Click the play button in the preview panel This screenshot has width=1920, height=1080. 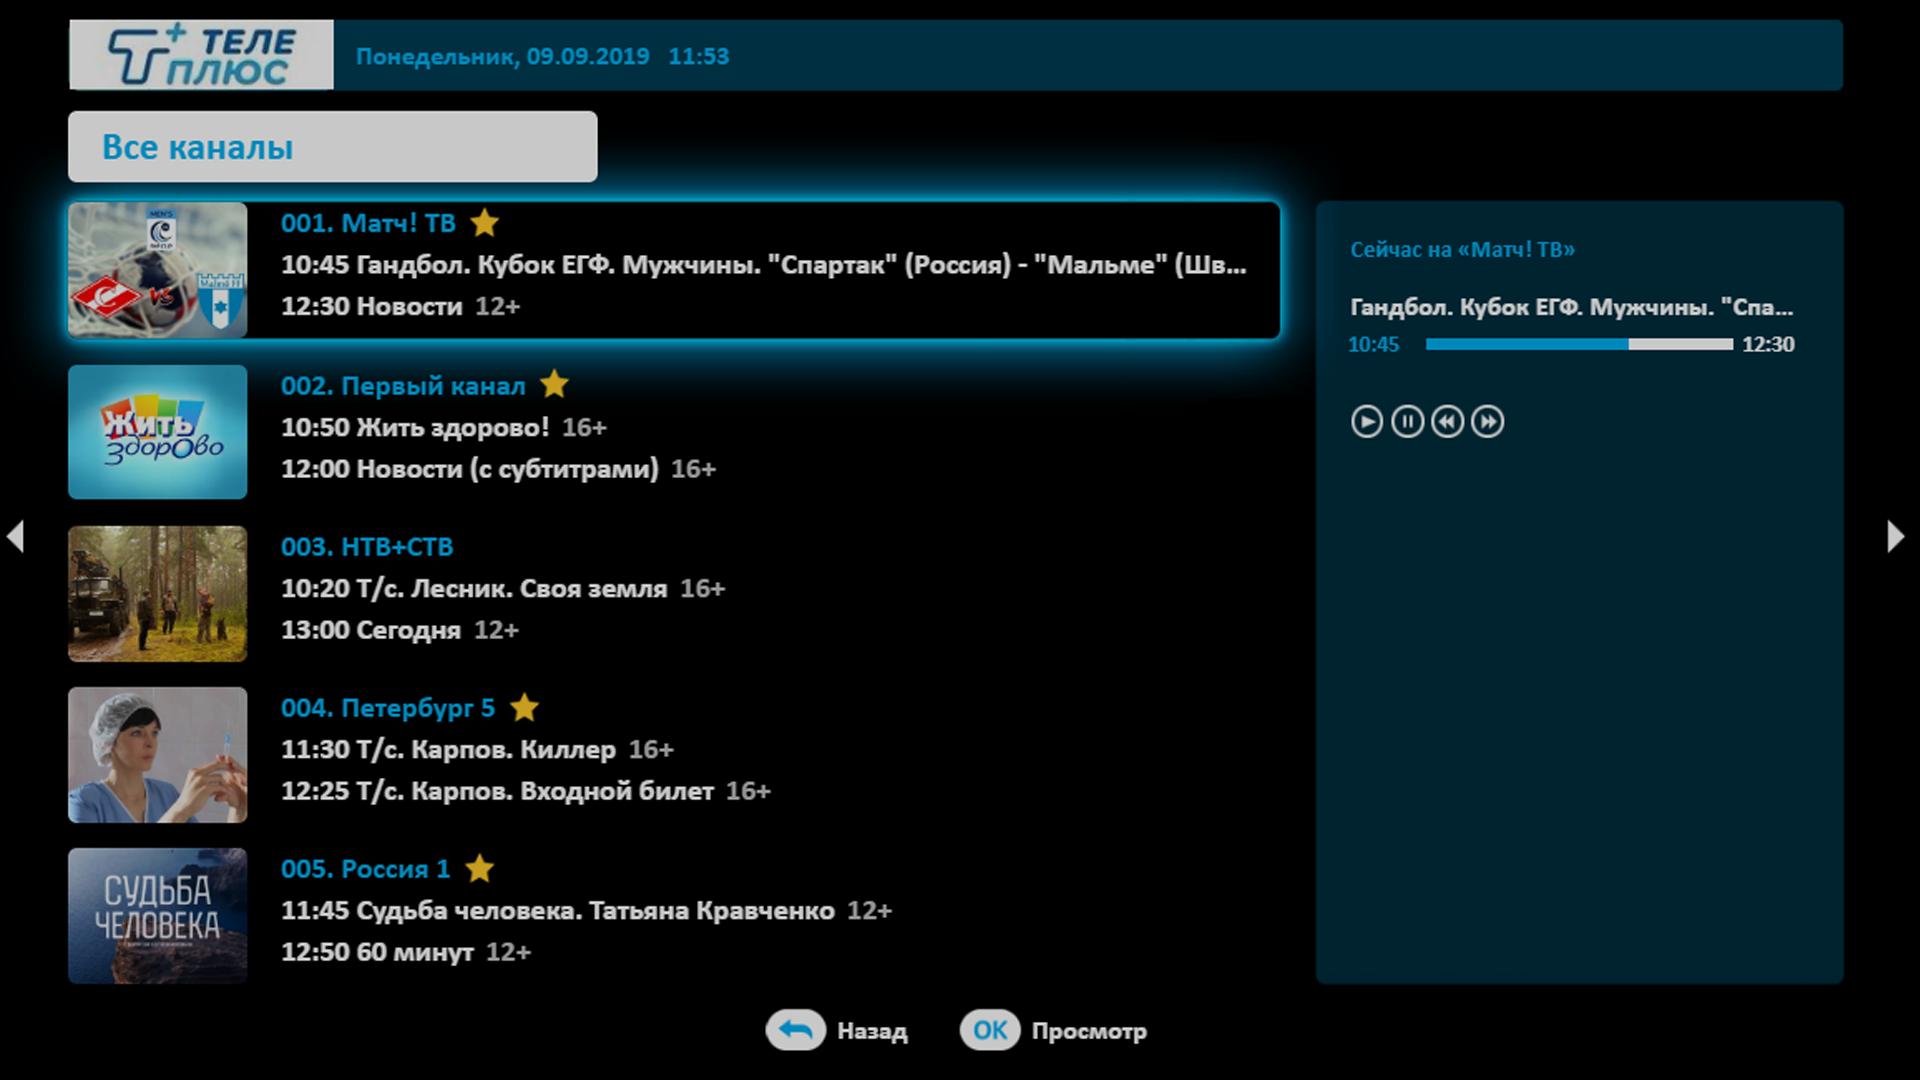1367,422
